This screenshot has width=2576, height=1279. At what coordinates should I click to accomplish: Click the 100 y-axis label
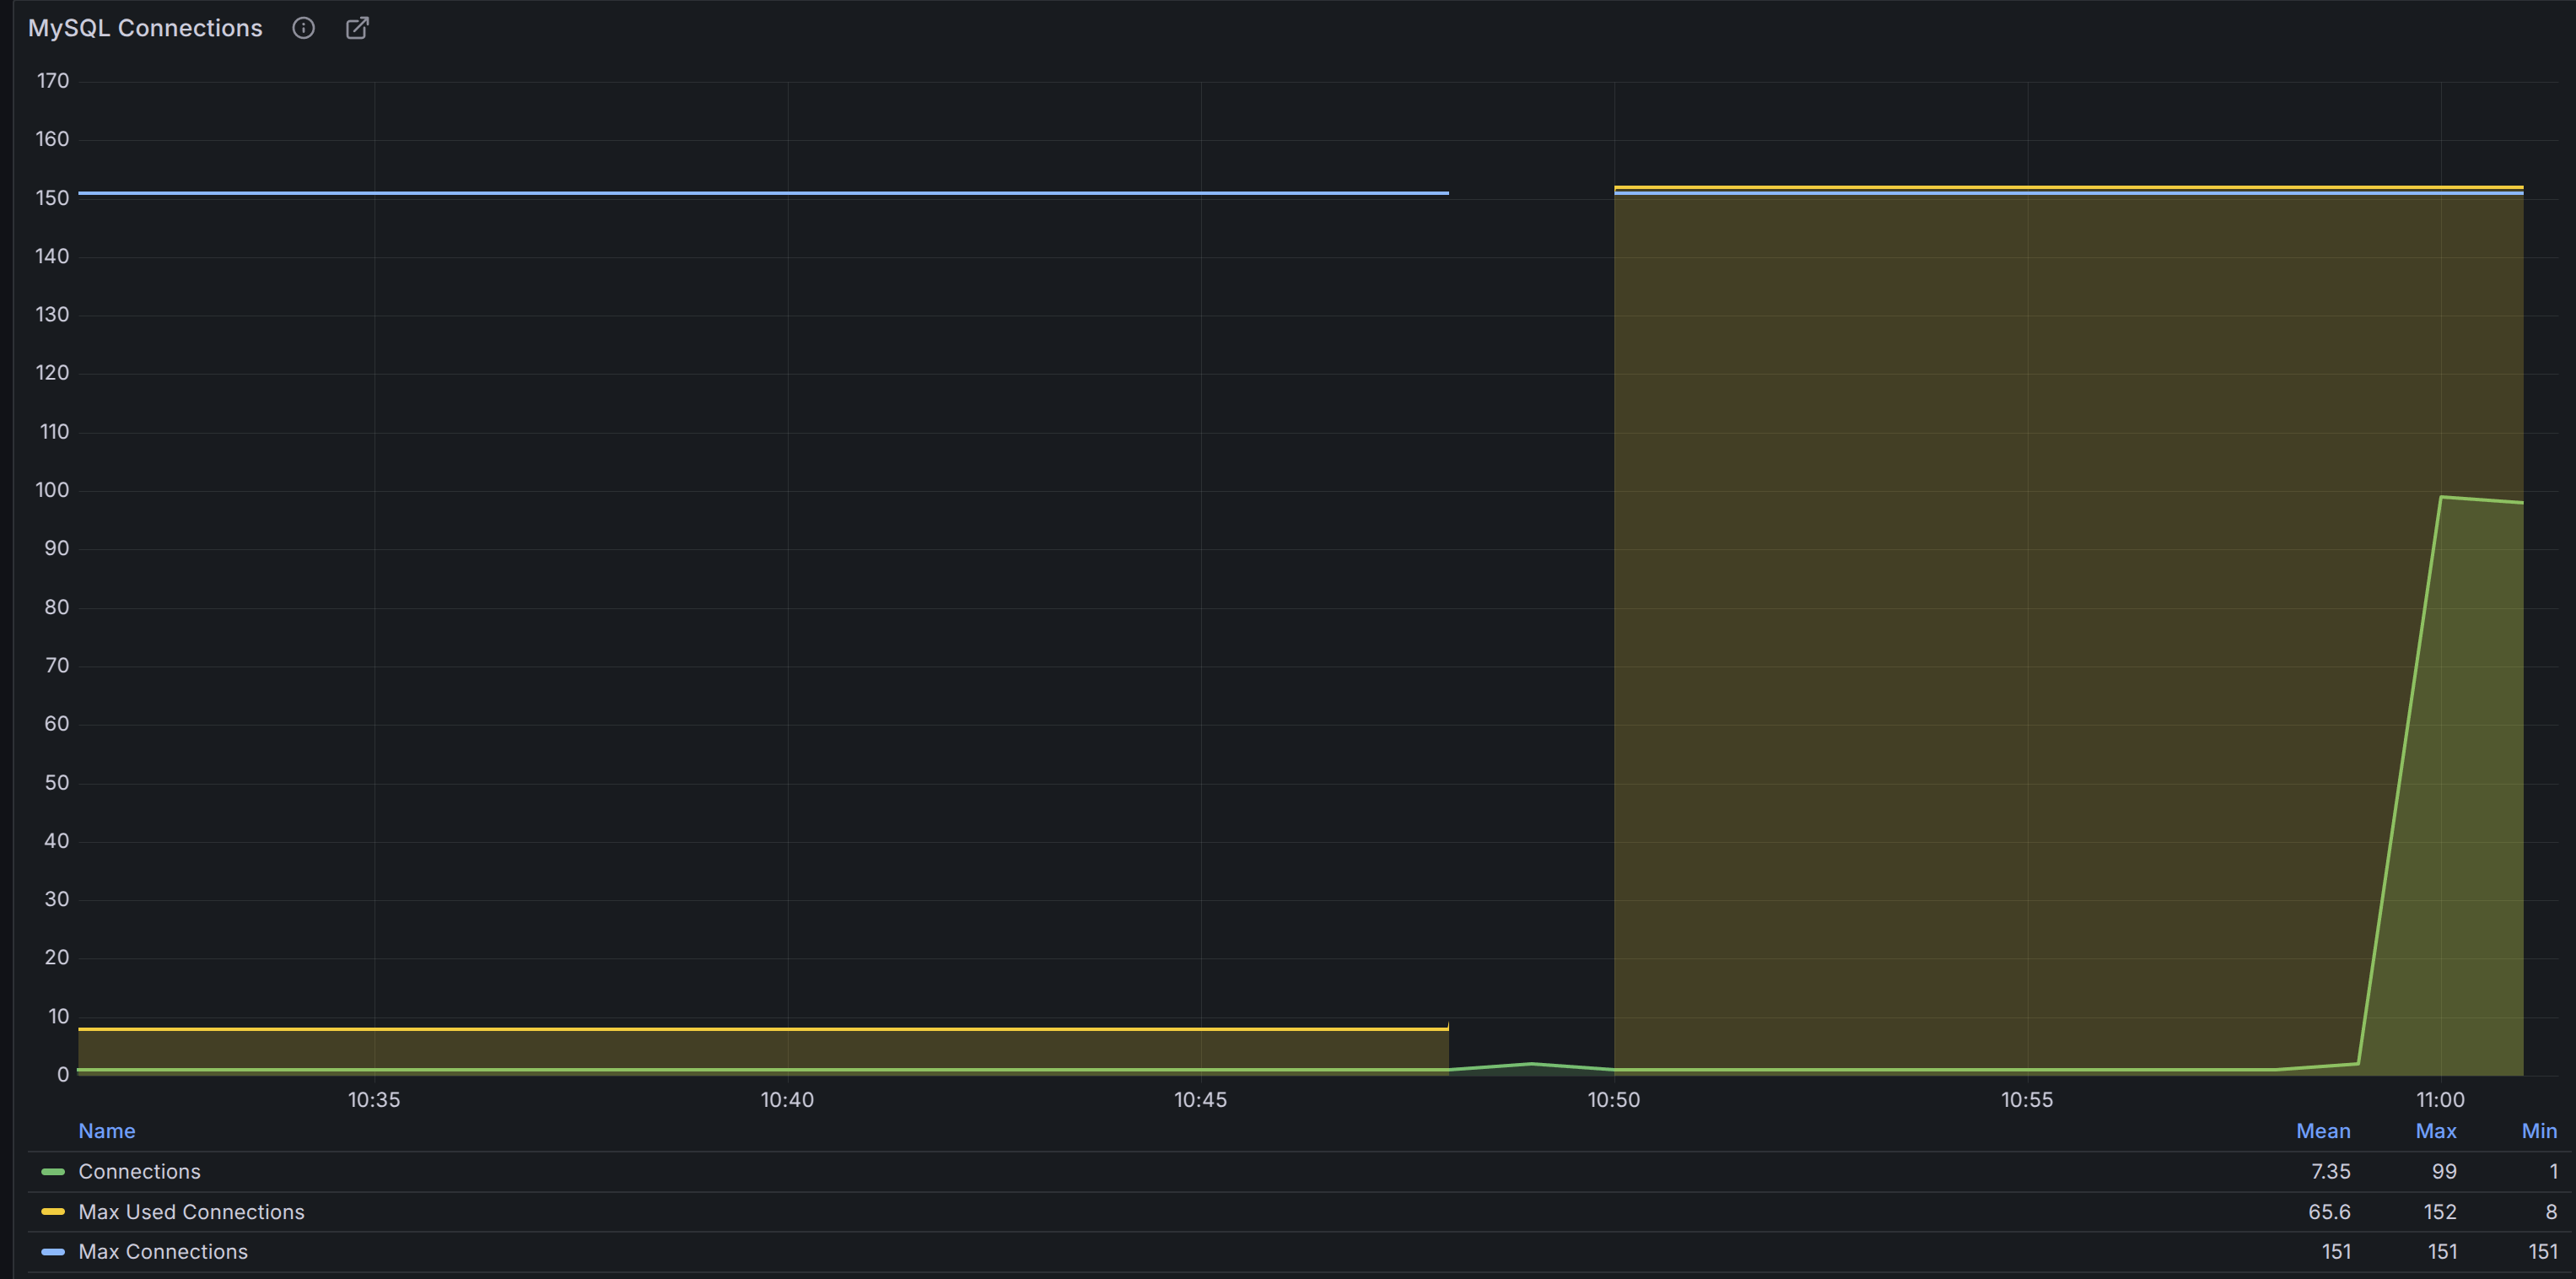click(53, 489)
